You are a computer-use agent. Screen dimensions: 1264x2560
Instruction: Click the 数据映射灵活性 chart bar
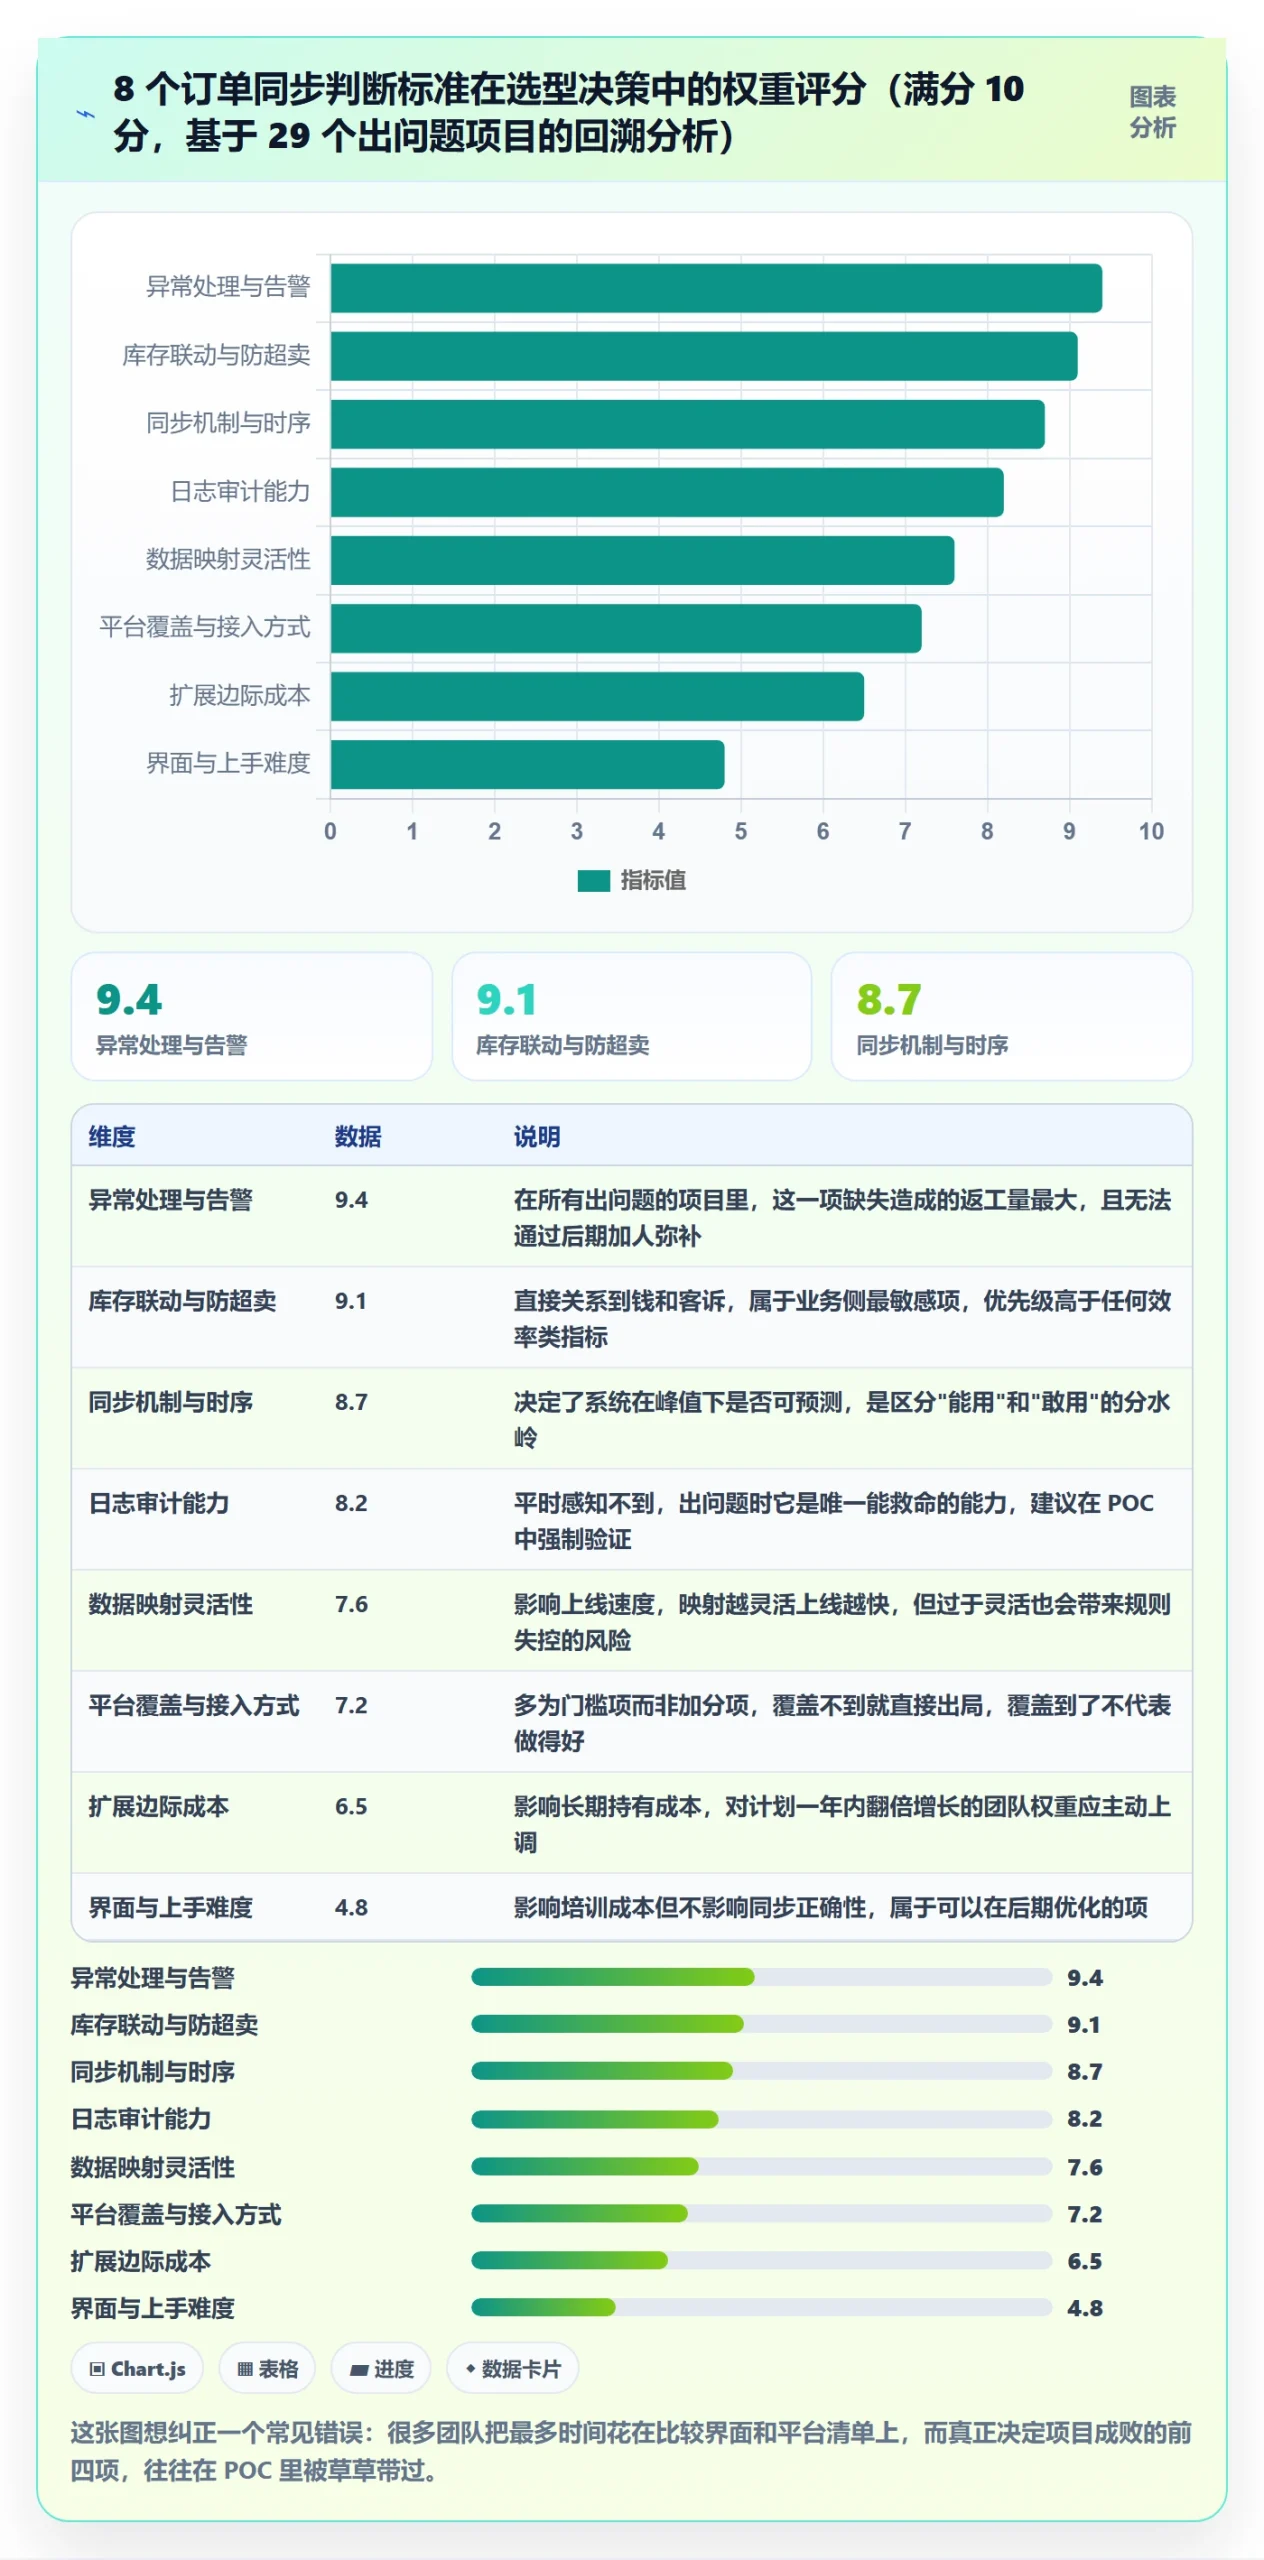642,560
